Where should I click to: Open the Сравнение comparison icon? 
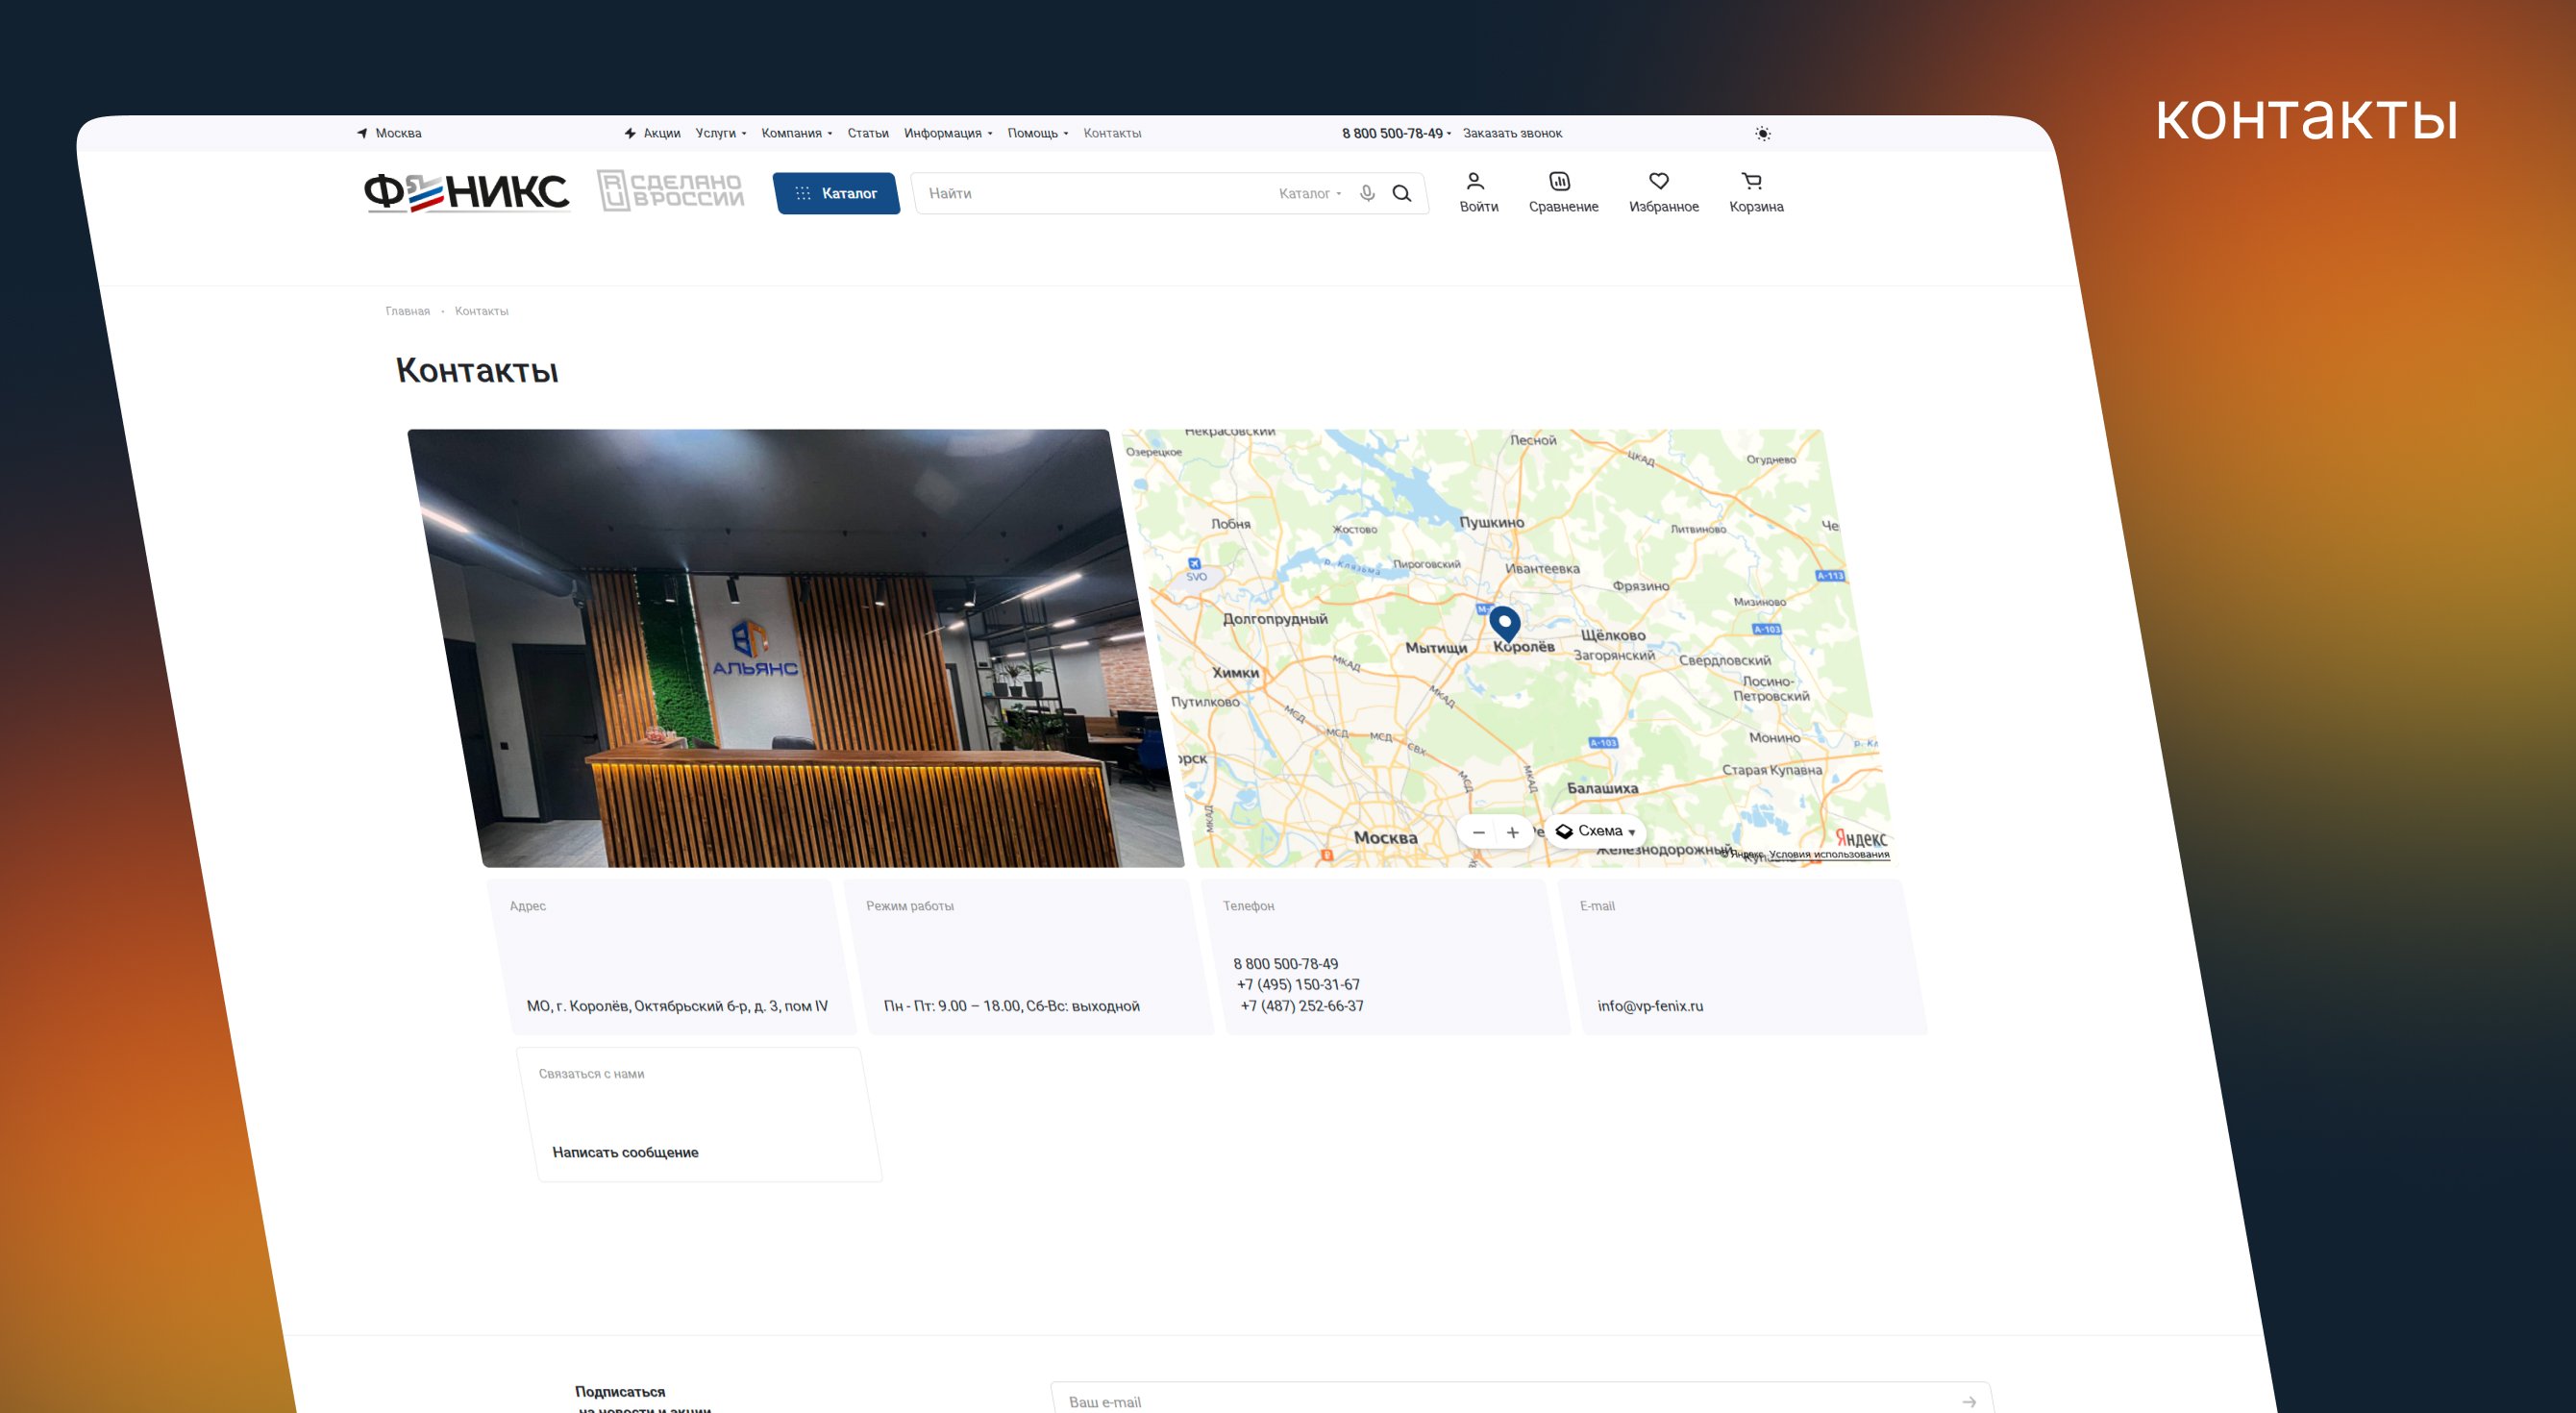click(x=1560, y=182)
